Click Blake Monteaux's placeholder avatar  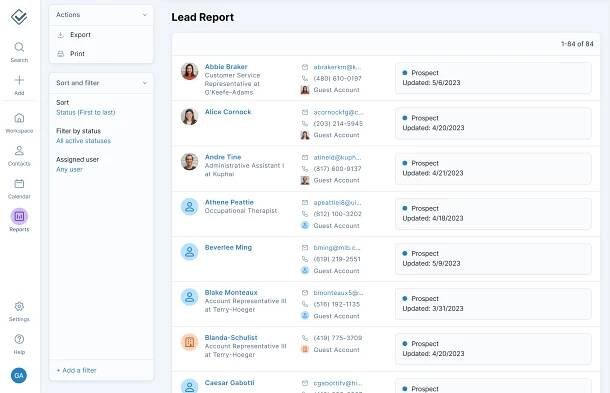[x=189, y=297]
